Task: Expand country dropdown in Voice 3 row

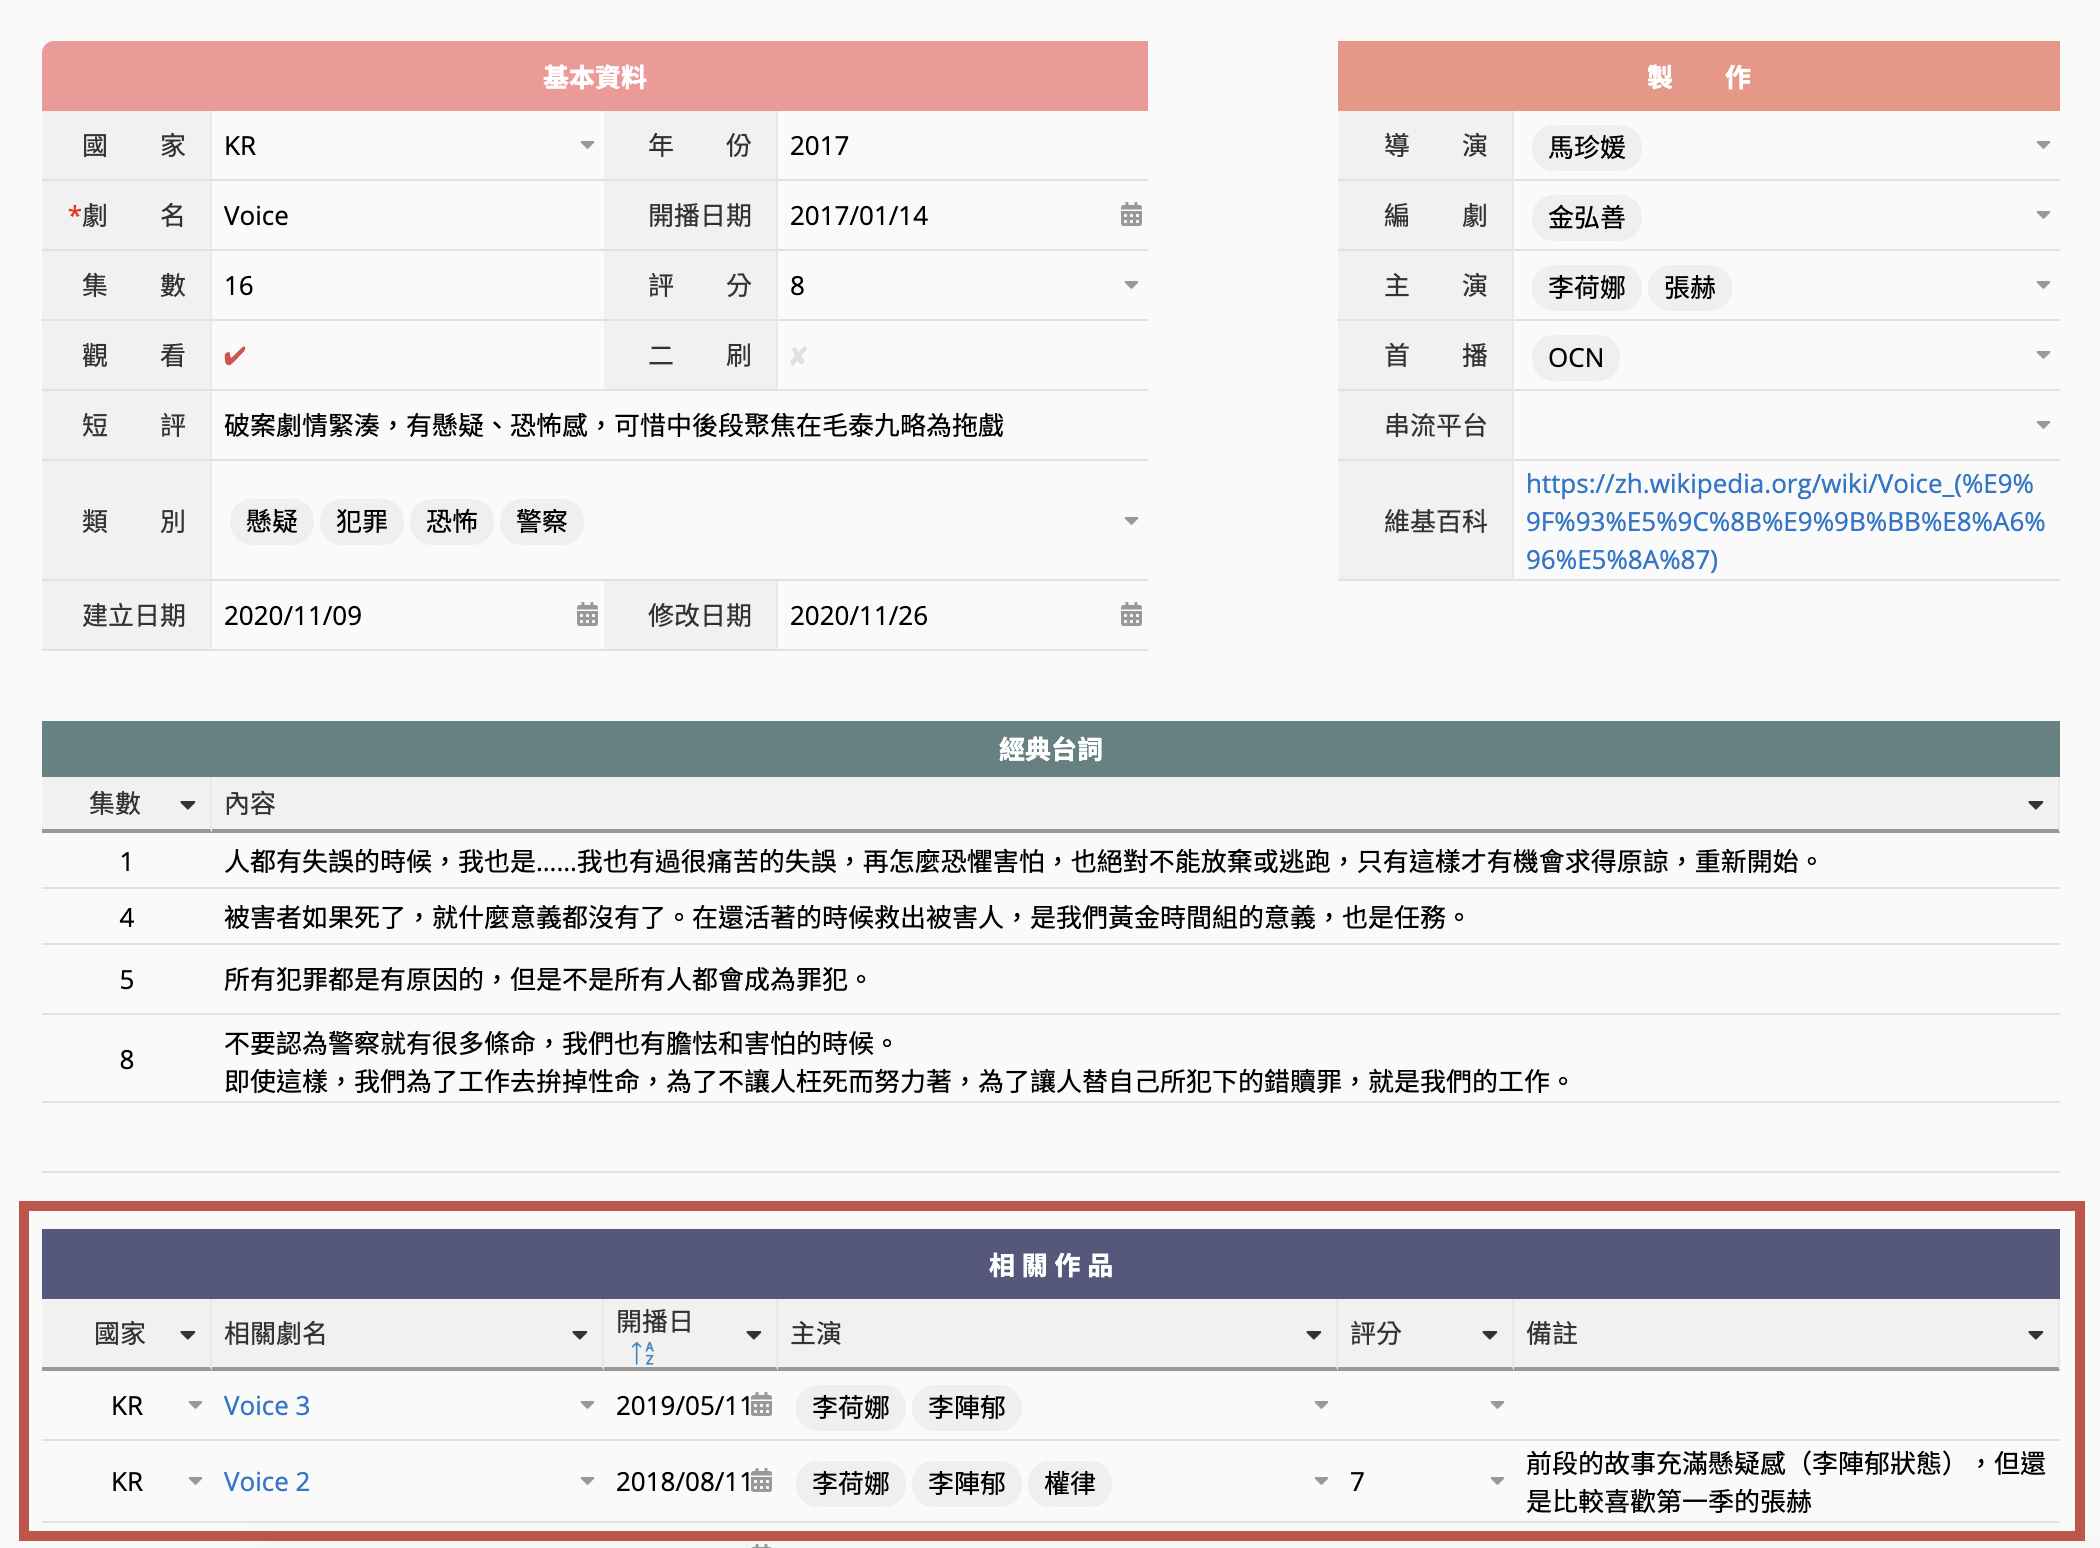Action: [195, 1406]
